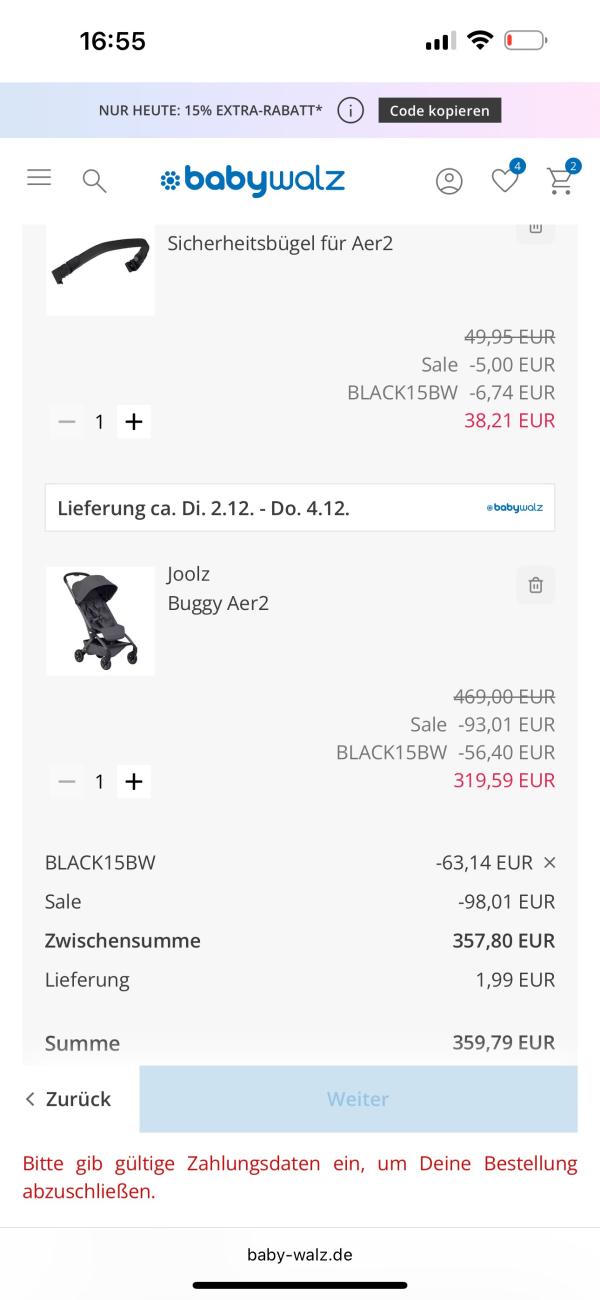600x1300 pixels.
Task: Tap the babywalz logo
Action: 252,180
